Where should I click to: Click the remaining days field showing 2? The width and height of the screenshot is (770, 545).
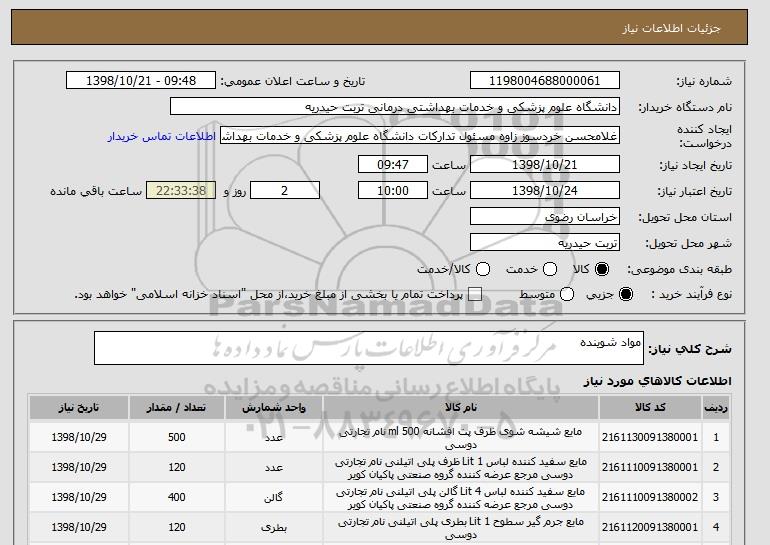(285, 191)
